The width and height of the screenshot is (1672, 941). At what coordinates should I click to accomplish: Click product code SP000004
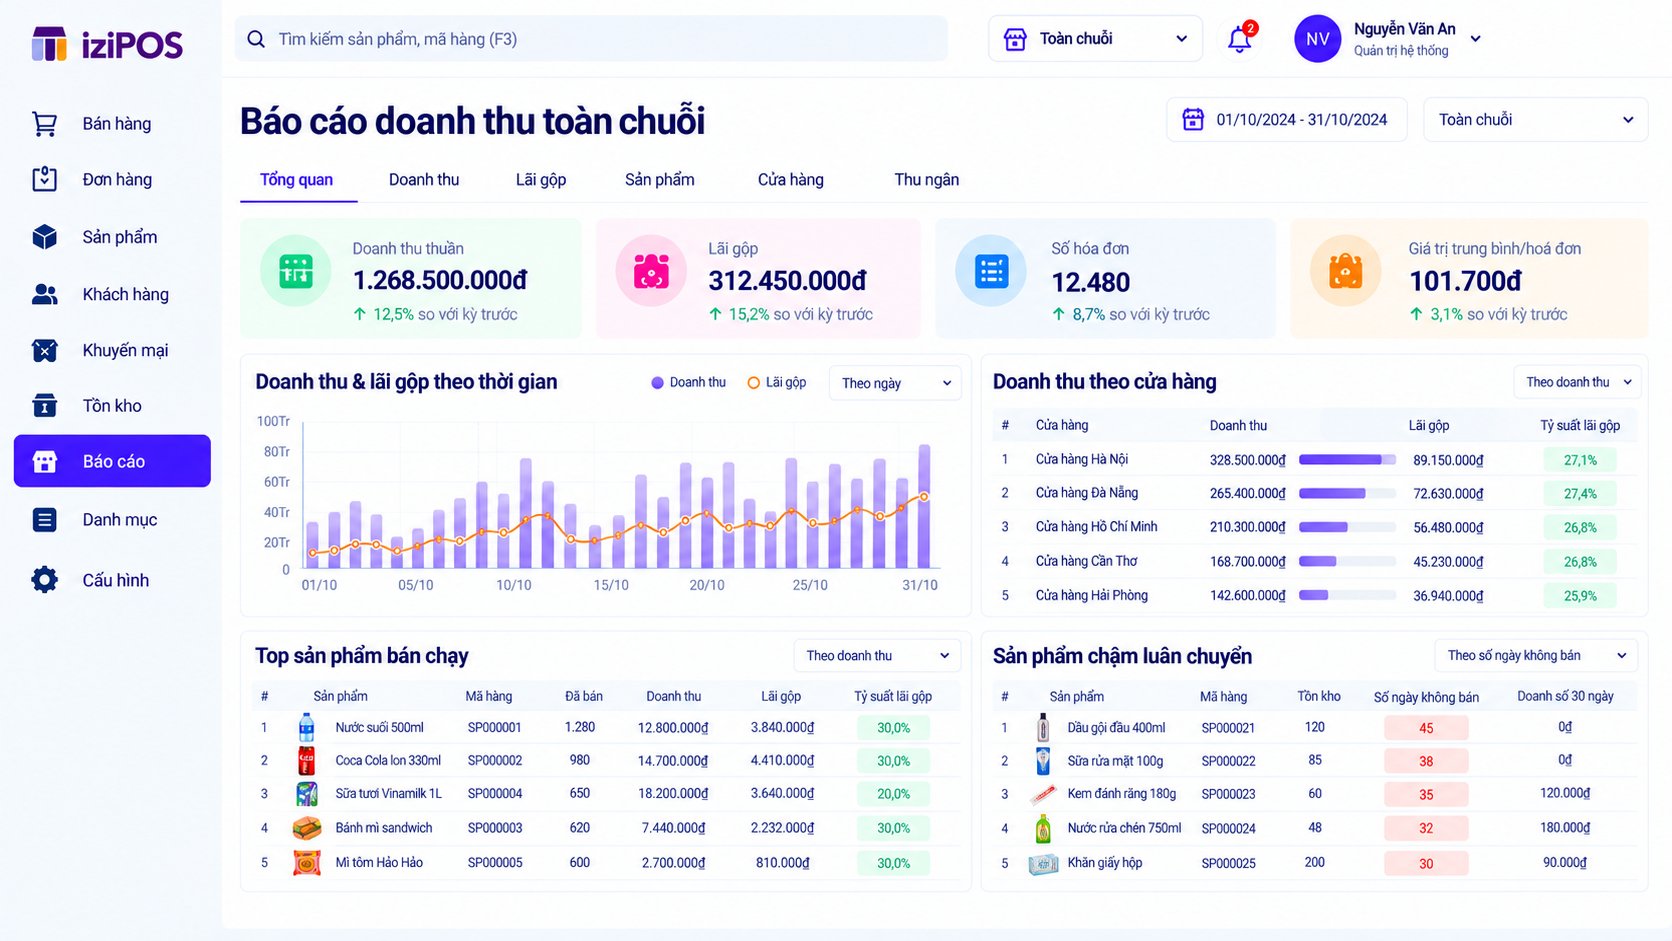point(495,794)
